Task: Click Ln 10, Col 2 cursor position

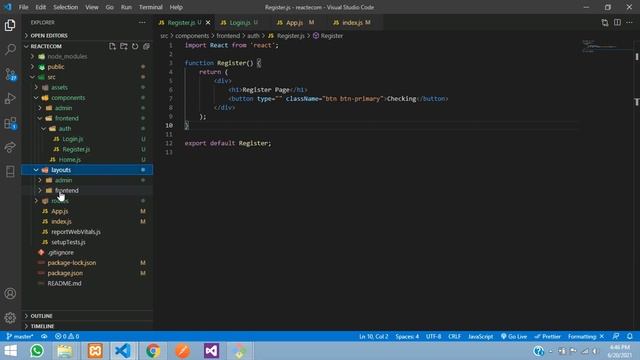Action: [373, 336]
